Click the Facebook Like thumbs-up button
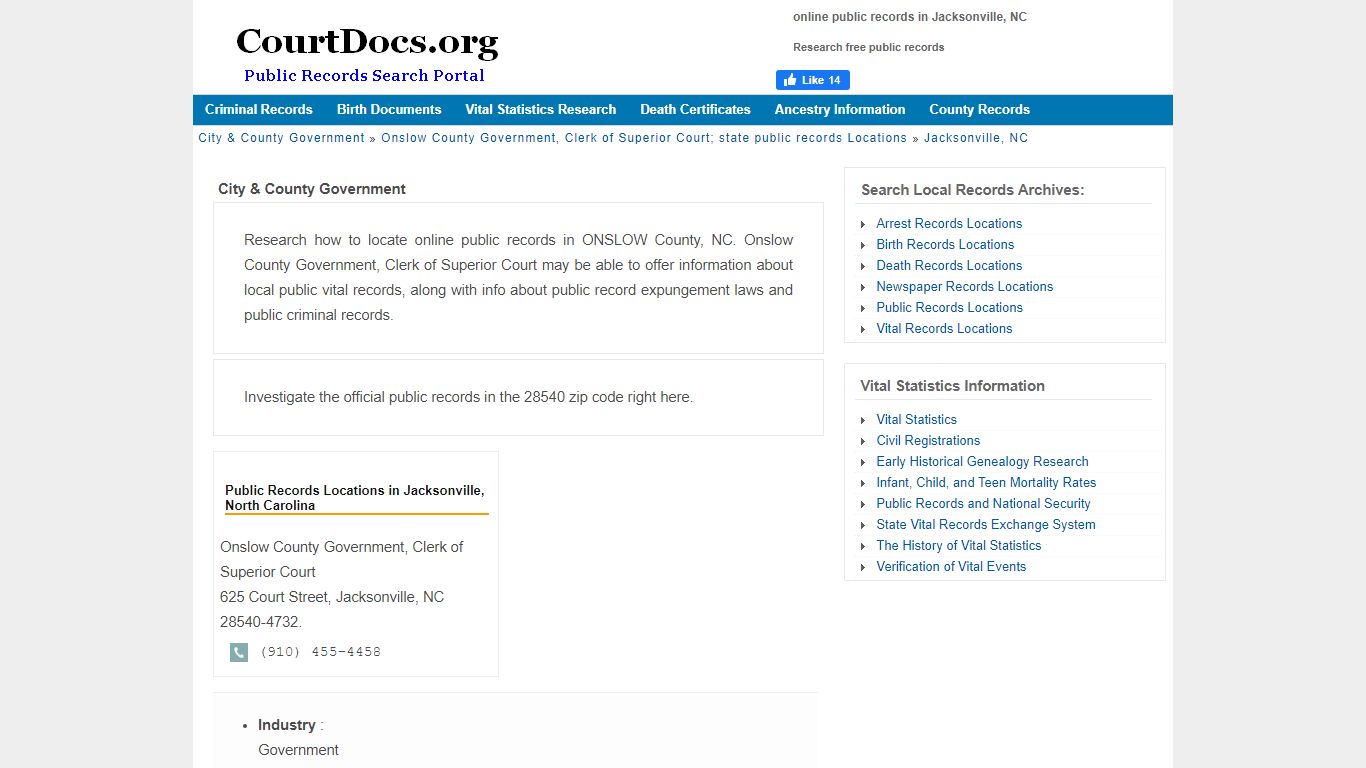Screen dimensions: 1366x768 (812, 80)
